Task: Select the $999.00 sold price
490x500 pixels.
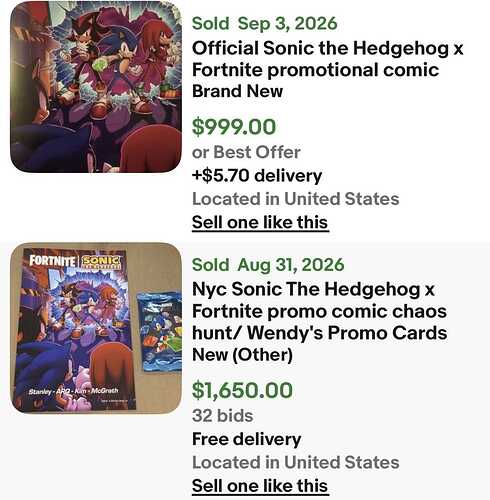Action: pos(234,127)
